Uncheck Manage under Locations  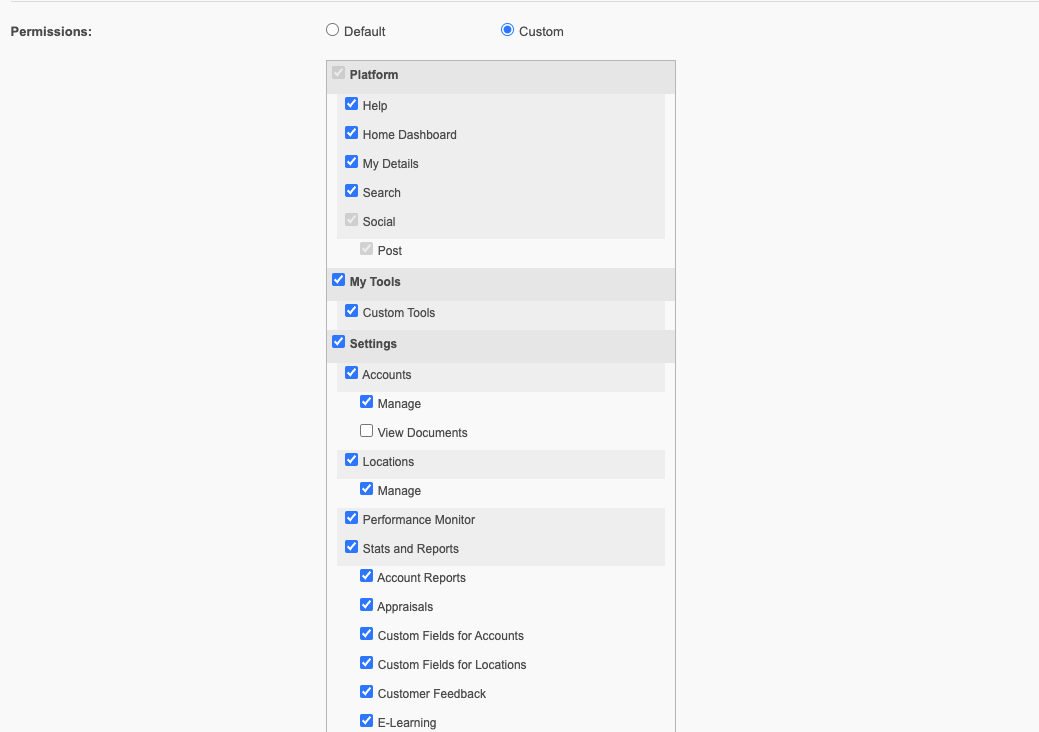point(366,489)
